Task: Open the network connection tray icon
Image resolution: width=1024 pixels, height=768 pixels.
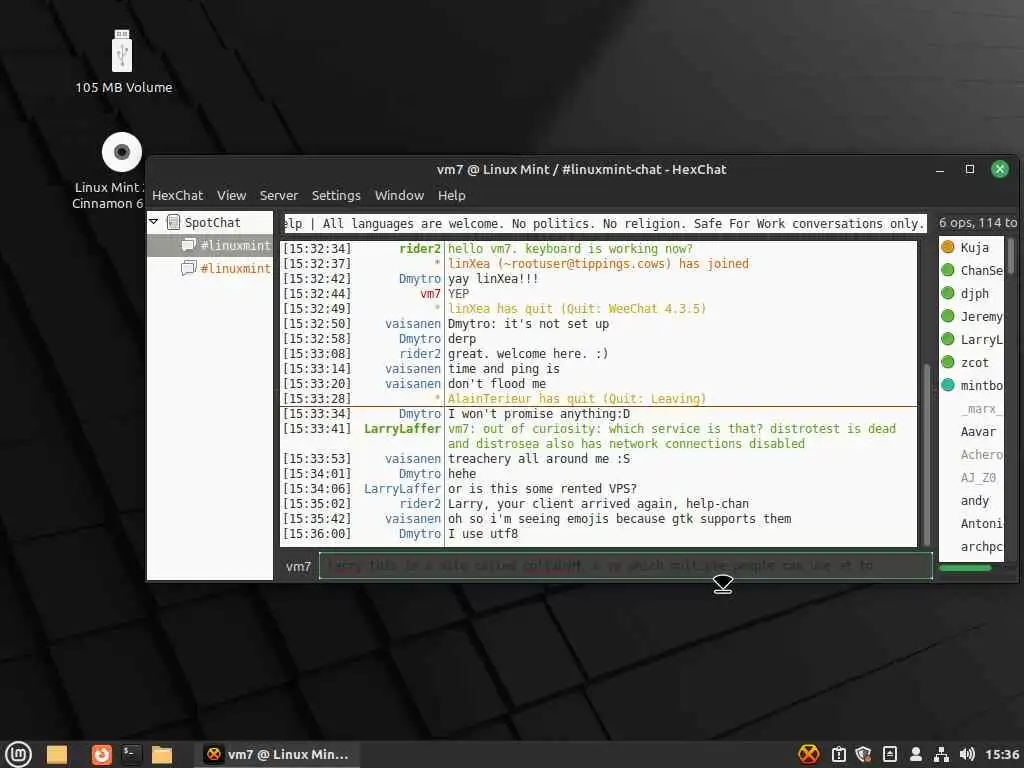Action: click(x=941, y=754)
